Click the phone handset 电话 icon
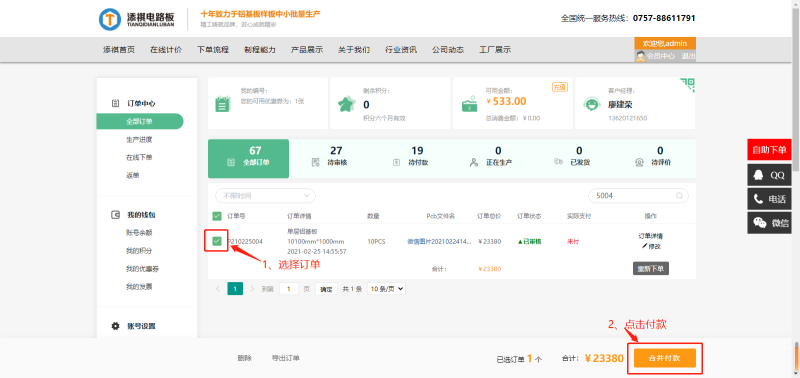The width and height of the screenshot is (800, 378). point(759,199)
